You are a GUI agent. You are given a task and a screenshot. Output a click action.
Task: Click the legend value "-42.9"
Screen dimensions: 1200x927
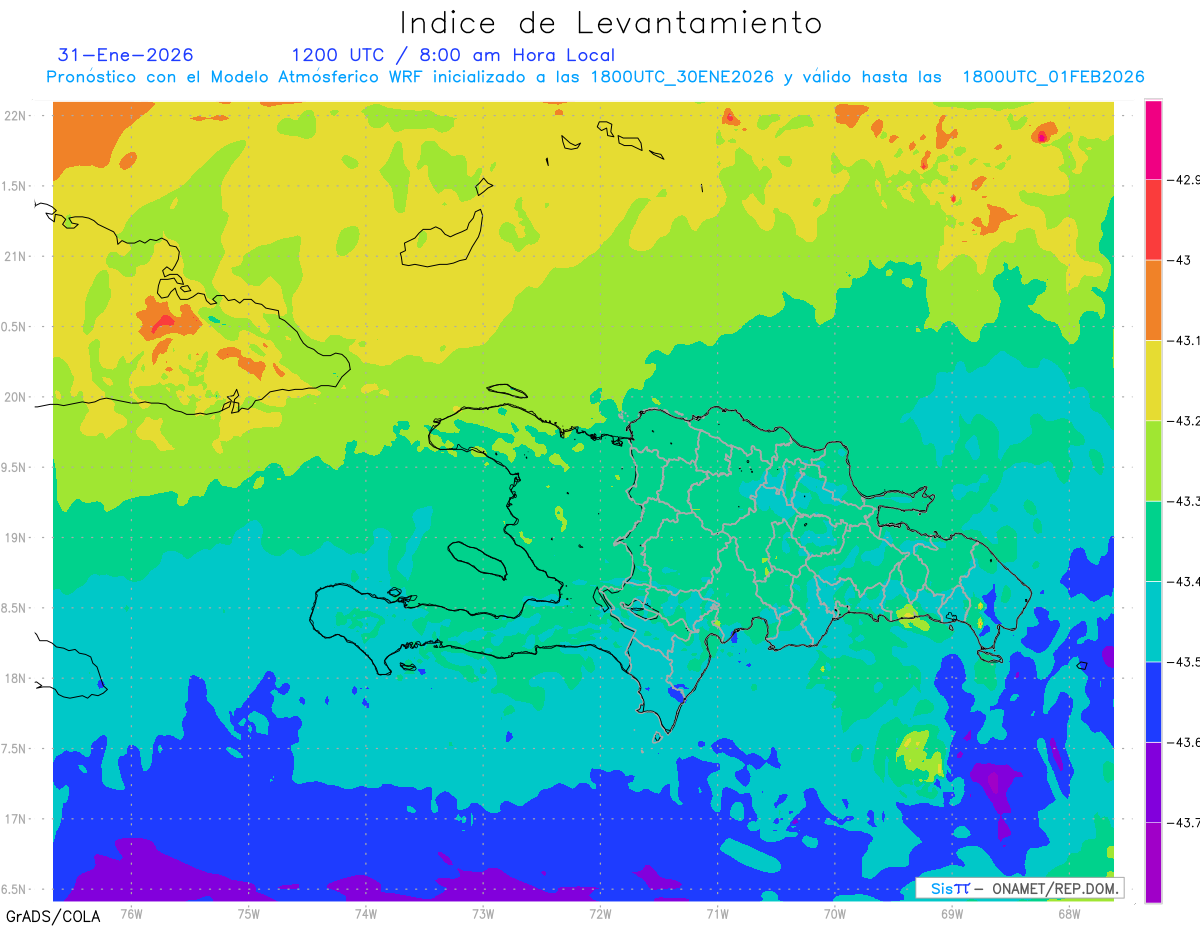(1184, 180)
